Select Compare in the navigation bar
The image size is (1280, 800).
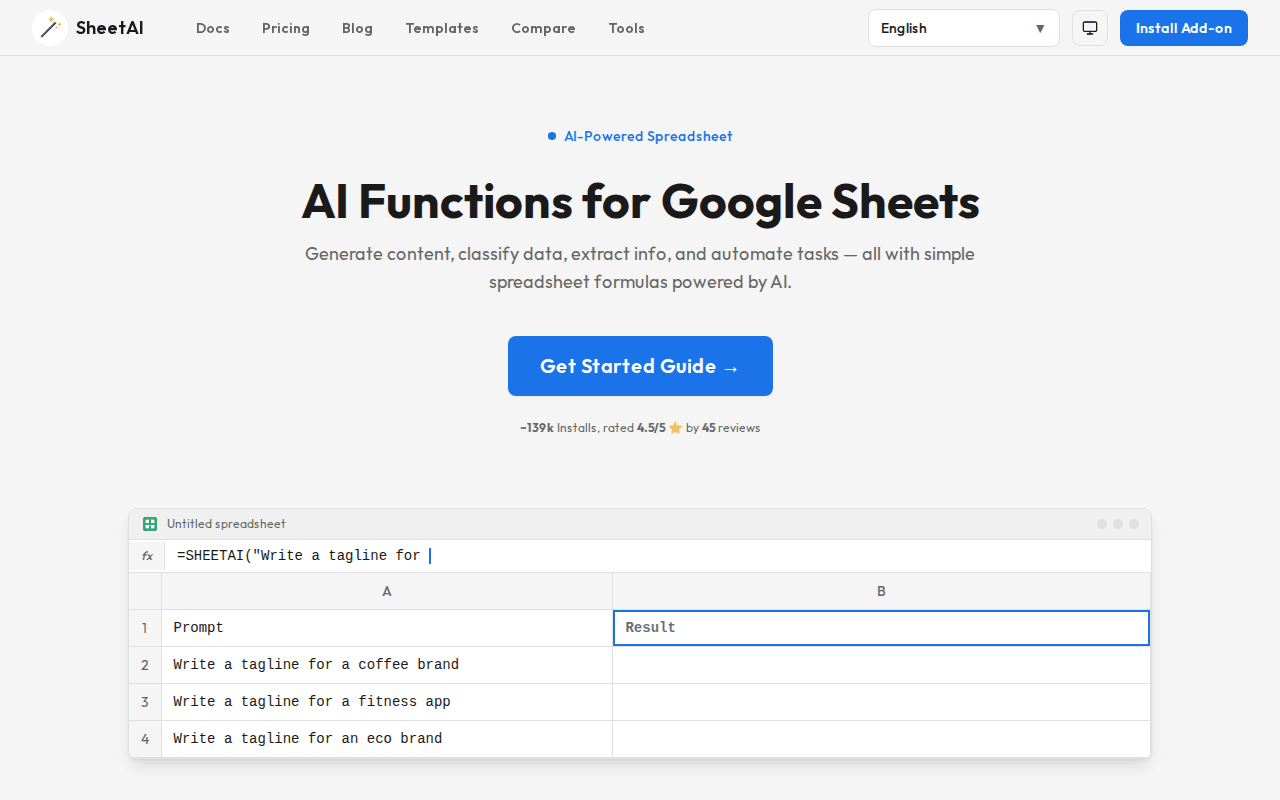point(543,28)
